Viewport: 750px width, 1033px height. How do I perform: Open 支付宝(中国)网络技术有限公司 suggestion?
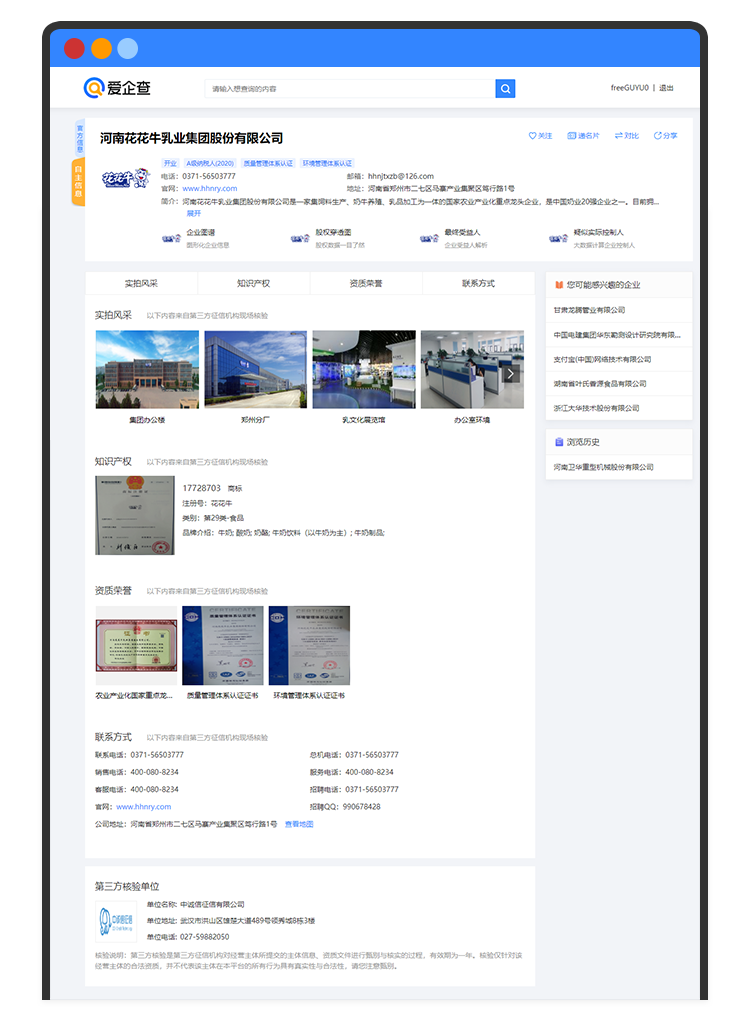coord(602,359)
